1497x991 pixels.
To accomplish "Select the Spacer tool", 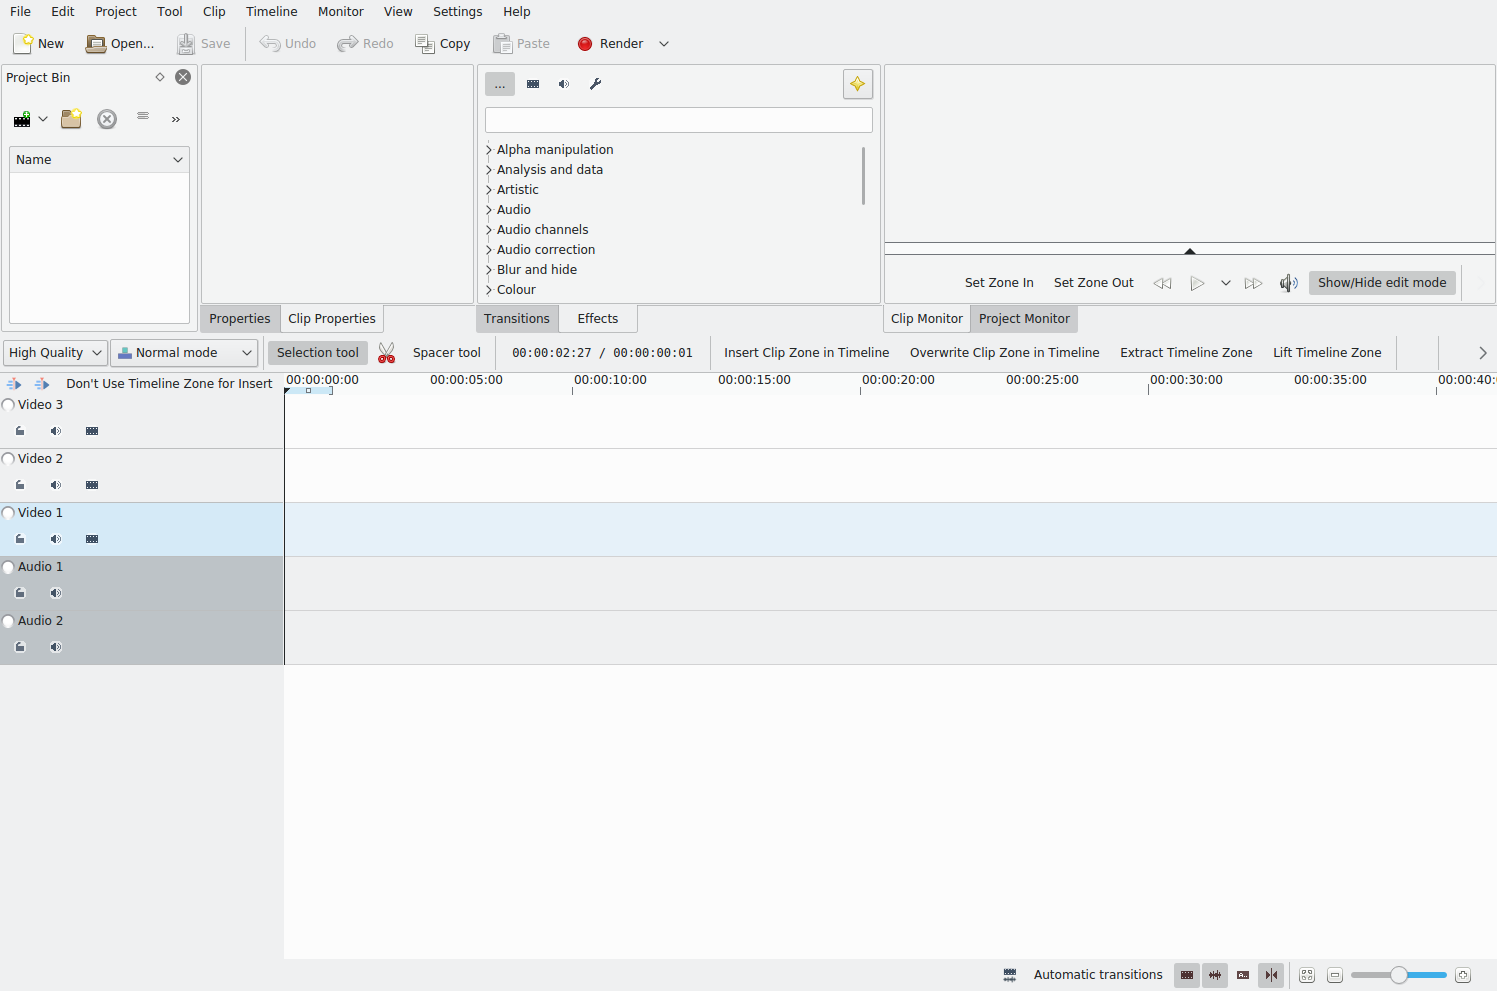I will (447, 353).
